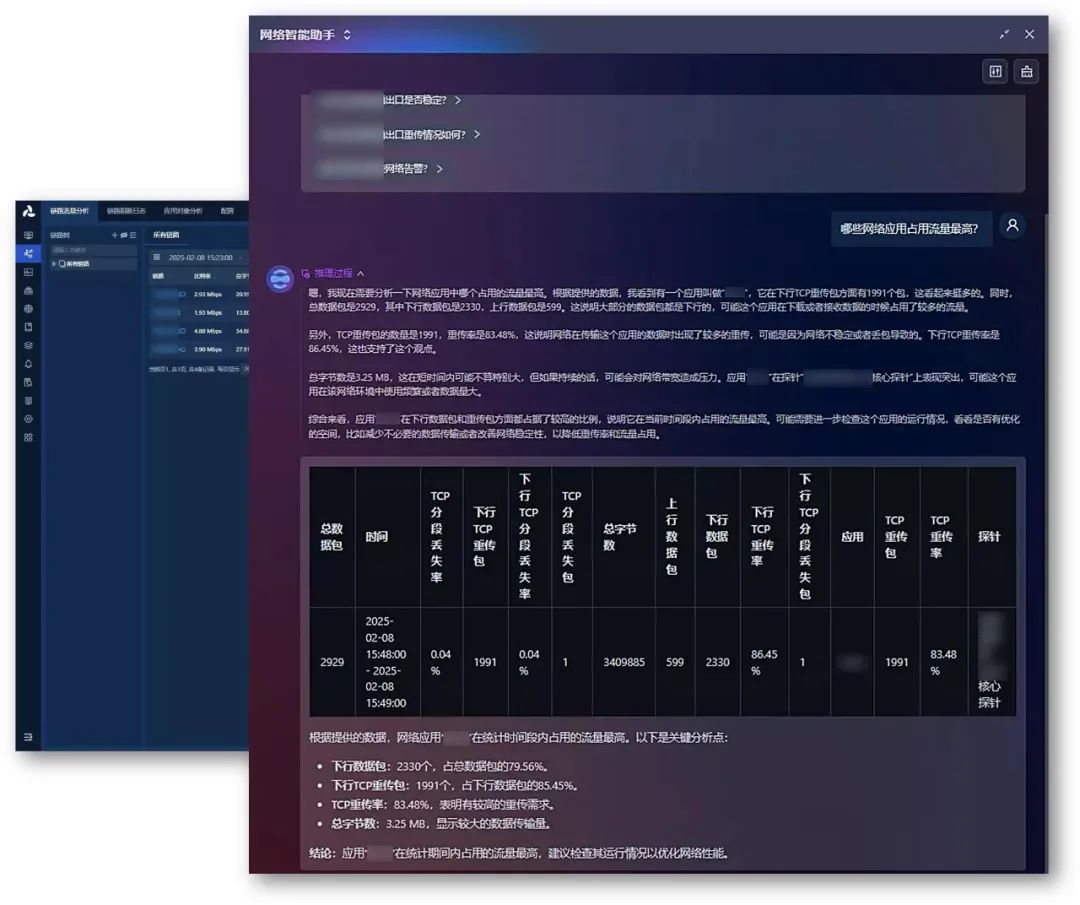
Task: Click the 1.93 Mbps row in the links table
Action: tap(198, 313)
